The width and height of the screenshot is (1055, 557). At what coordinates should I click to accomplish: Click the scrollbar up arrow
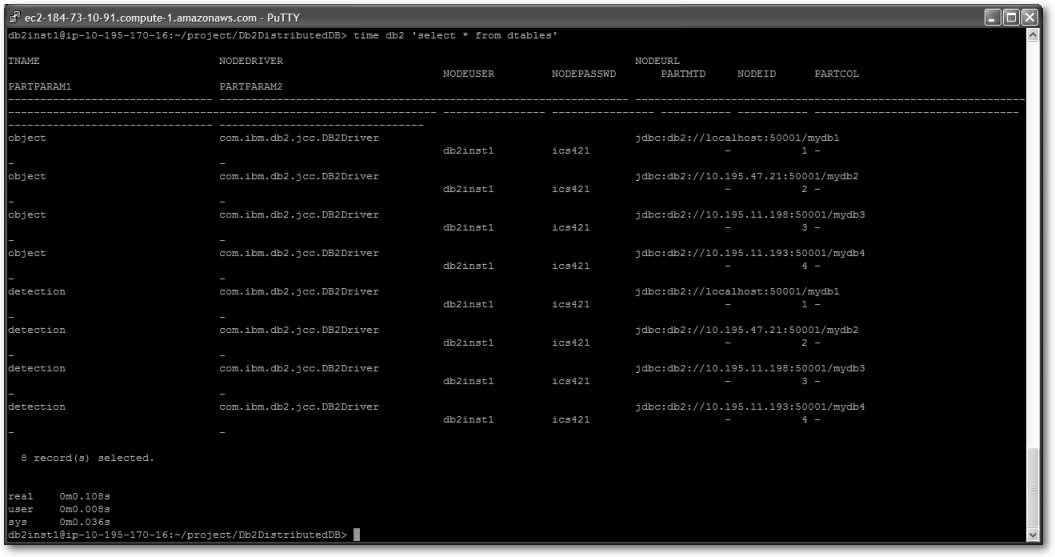[x=1033, y=35]
